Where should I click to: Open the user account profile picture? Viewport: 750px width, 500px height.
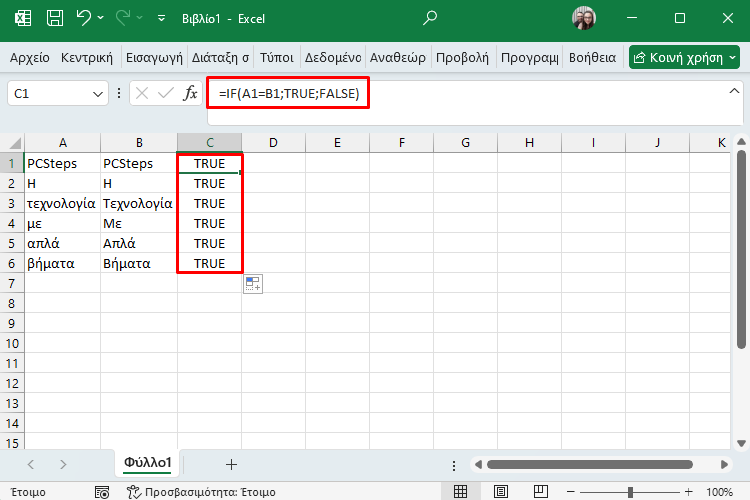point(584,18)
